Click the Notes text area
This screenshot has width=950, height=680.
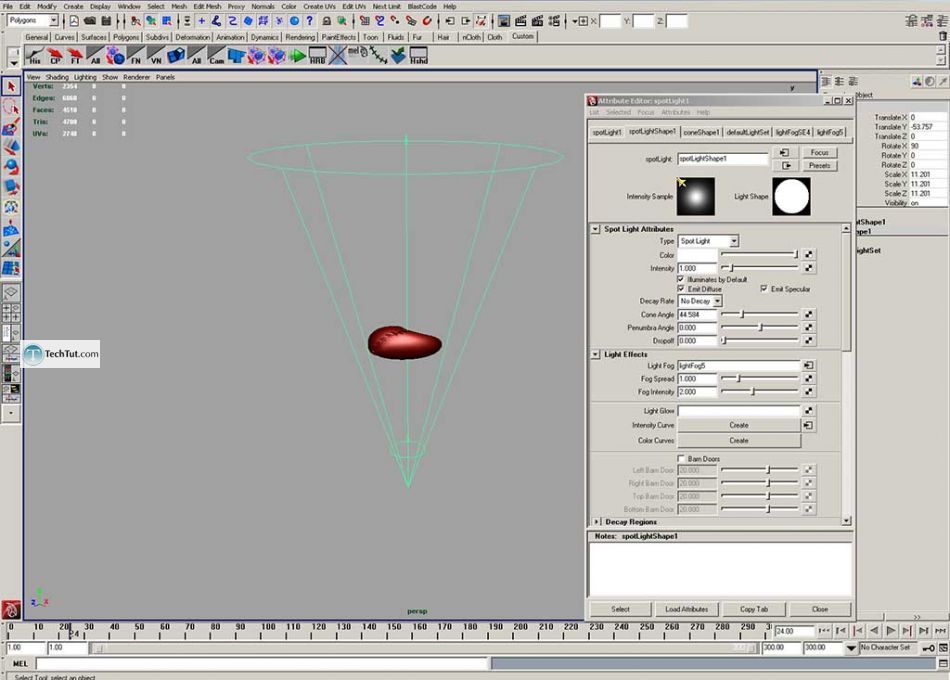720,569
